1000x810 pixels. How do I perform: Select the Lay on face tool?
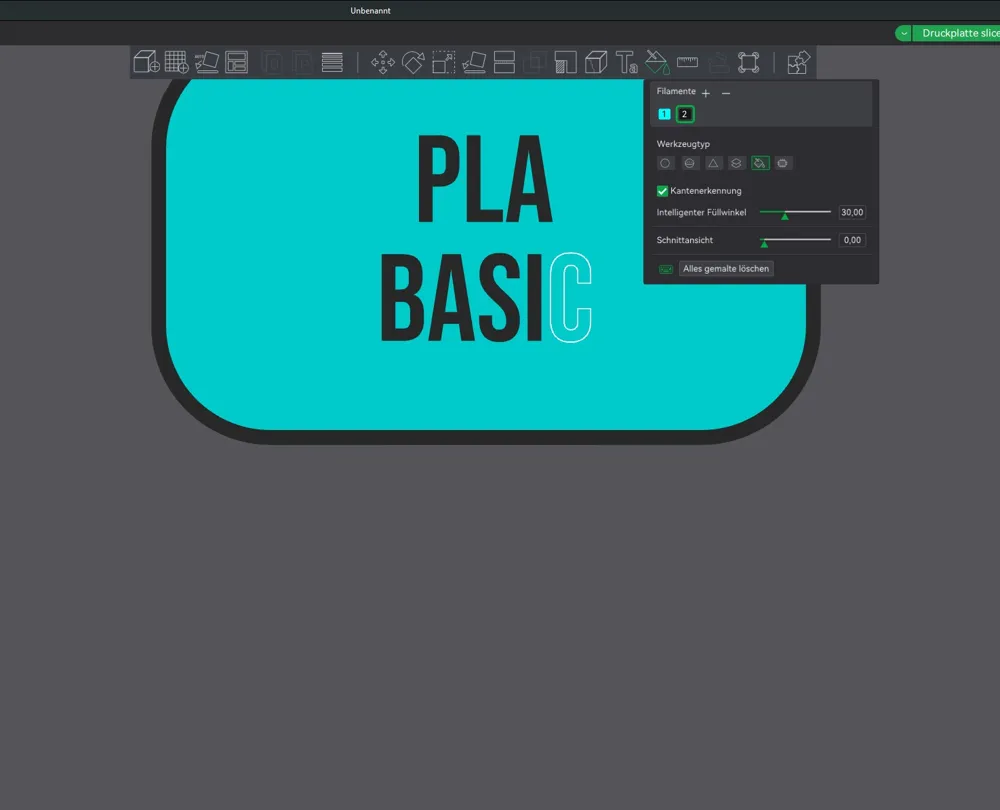coord(474,62)
